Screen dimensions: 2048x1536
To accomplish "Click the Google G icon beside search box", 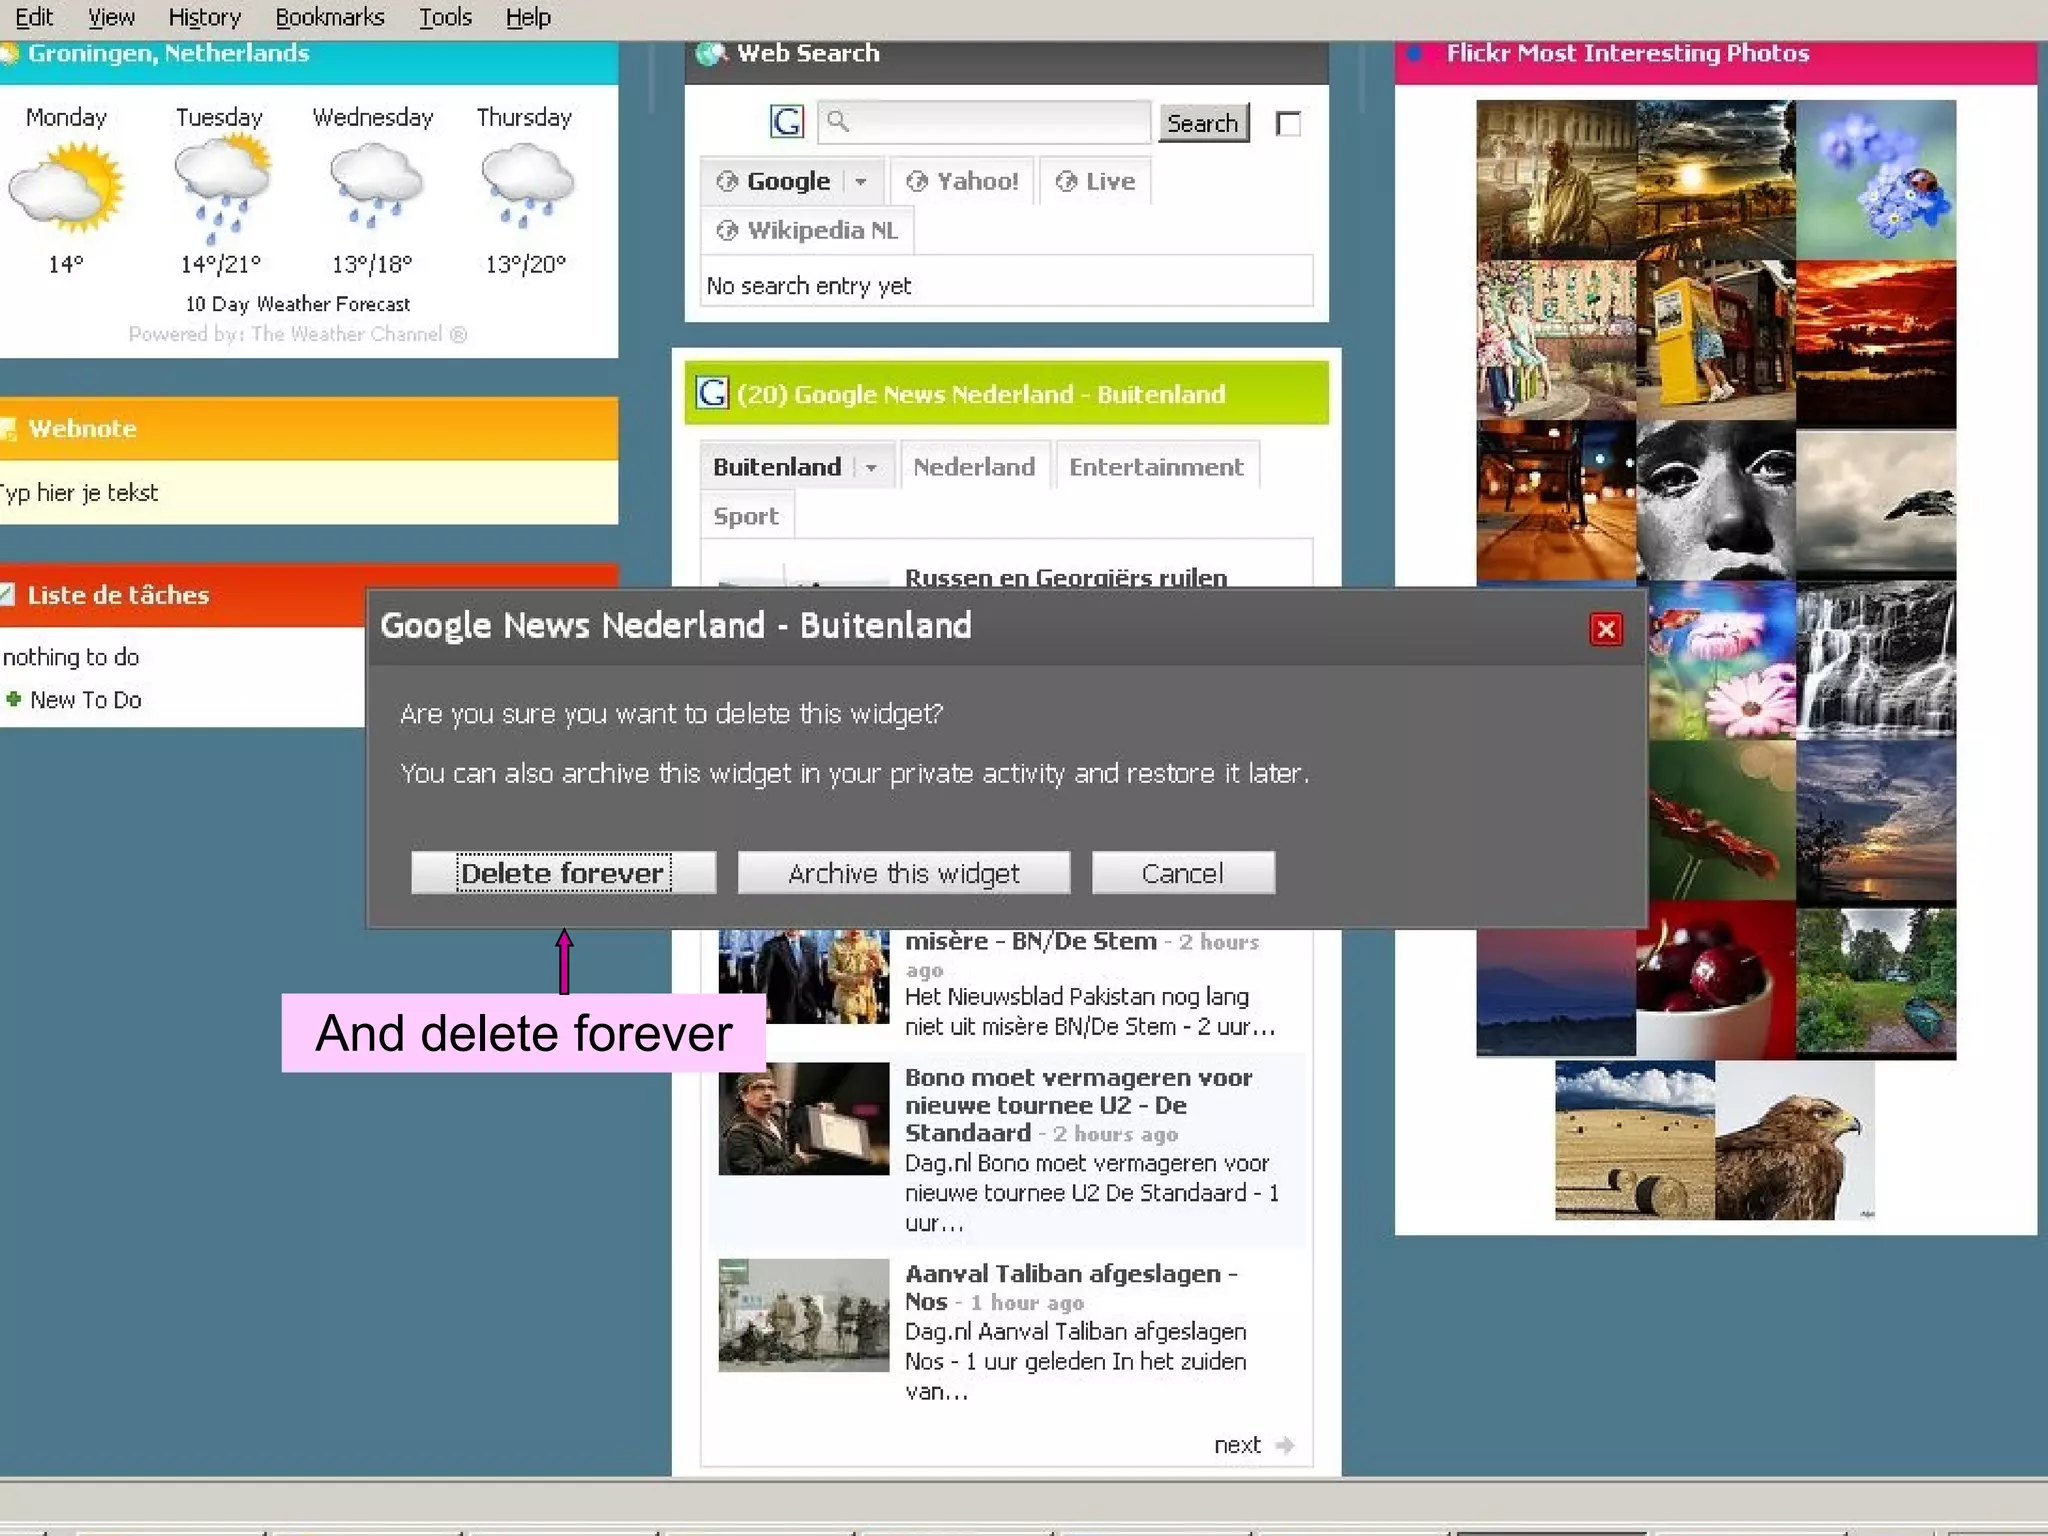I will click(786, 122).
